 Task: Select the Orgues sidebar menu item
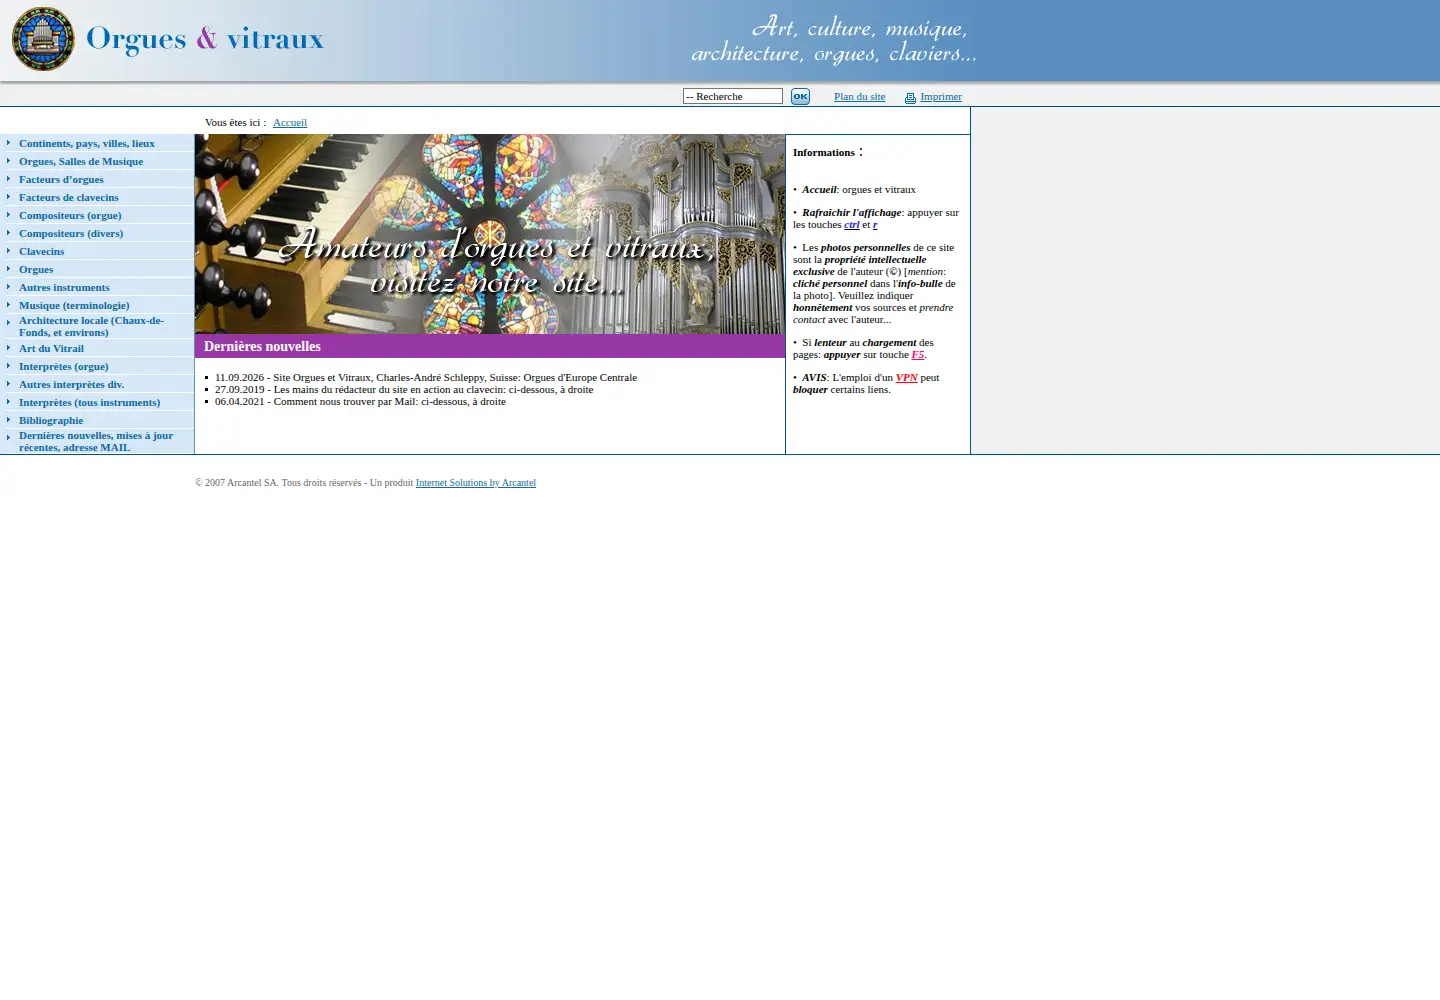click(36, 270)
